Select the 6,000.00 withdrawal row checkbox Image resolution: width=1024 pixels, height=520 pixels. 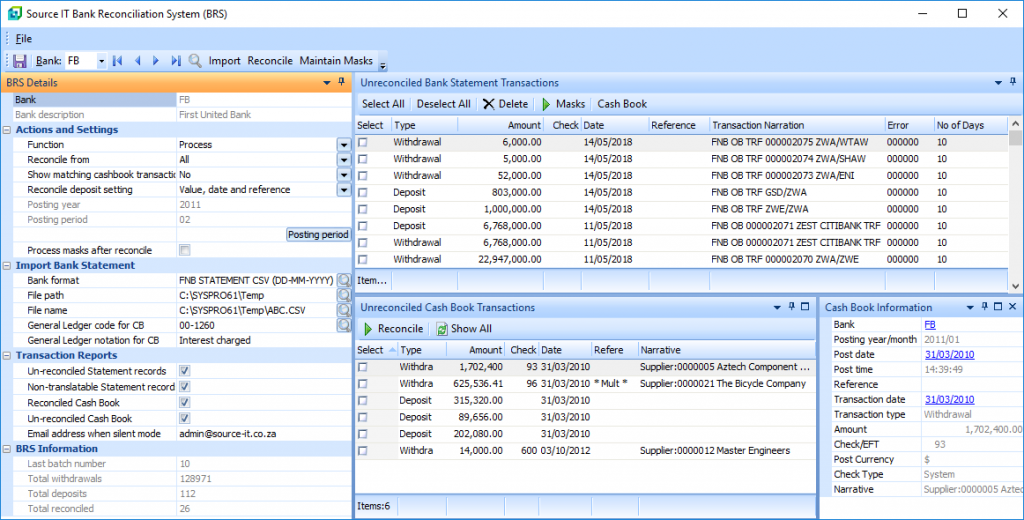point(363,143)
